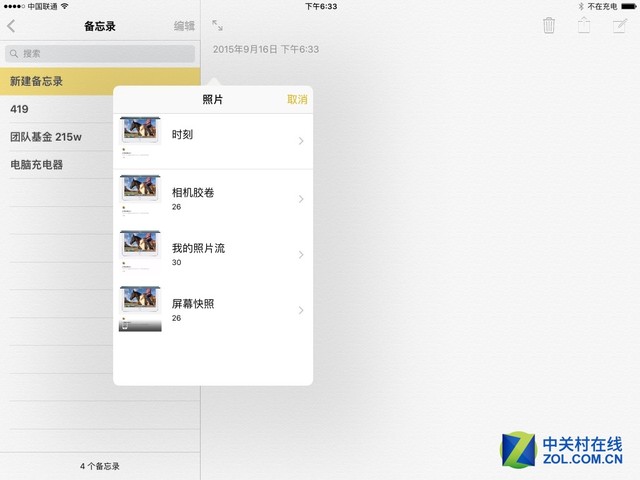Cancel the photo picker with 取消
This screenshot has width=640, height=480.
click(x=297, y=99)
